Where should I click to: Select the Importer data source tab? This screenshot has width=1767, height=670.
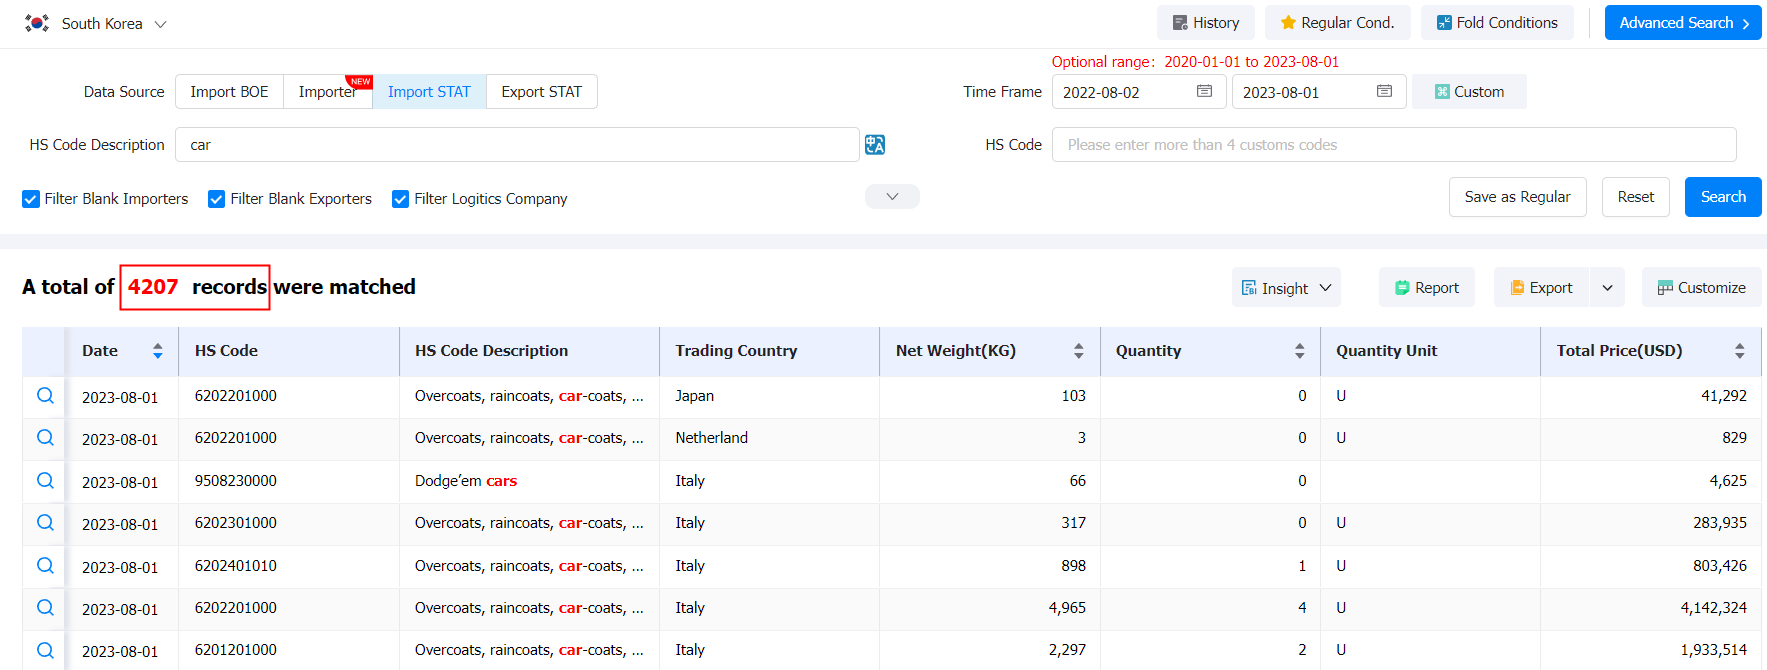[327, 92]
